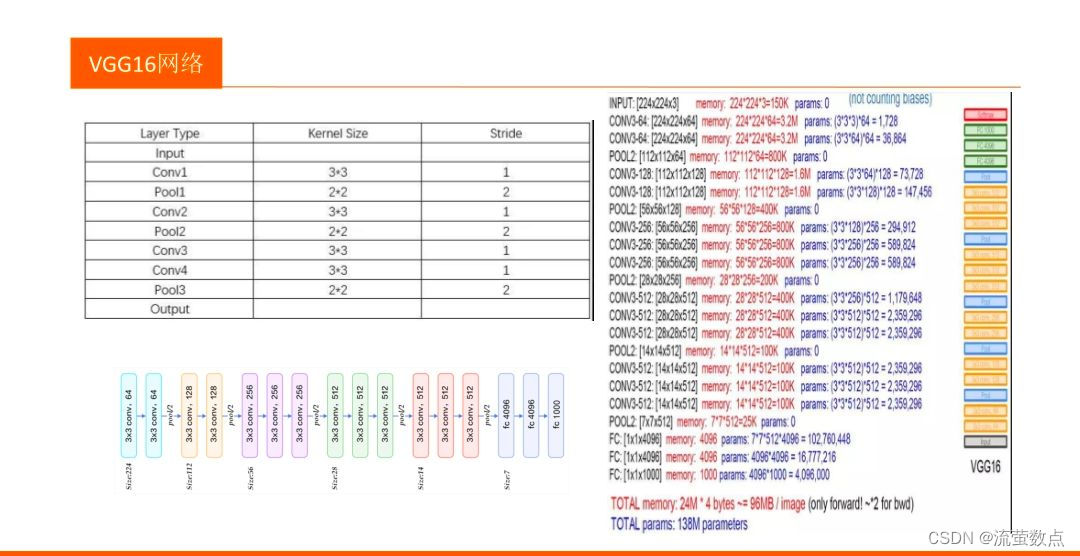Select the Output row label in table
Screen dimensions: 1080x556
pyautogui.click(x=169, y=309)
